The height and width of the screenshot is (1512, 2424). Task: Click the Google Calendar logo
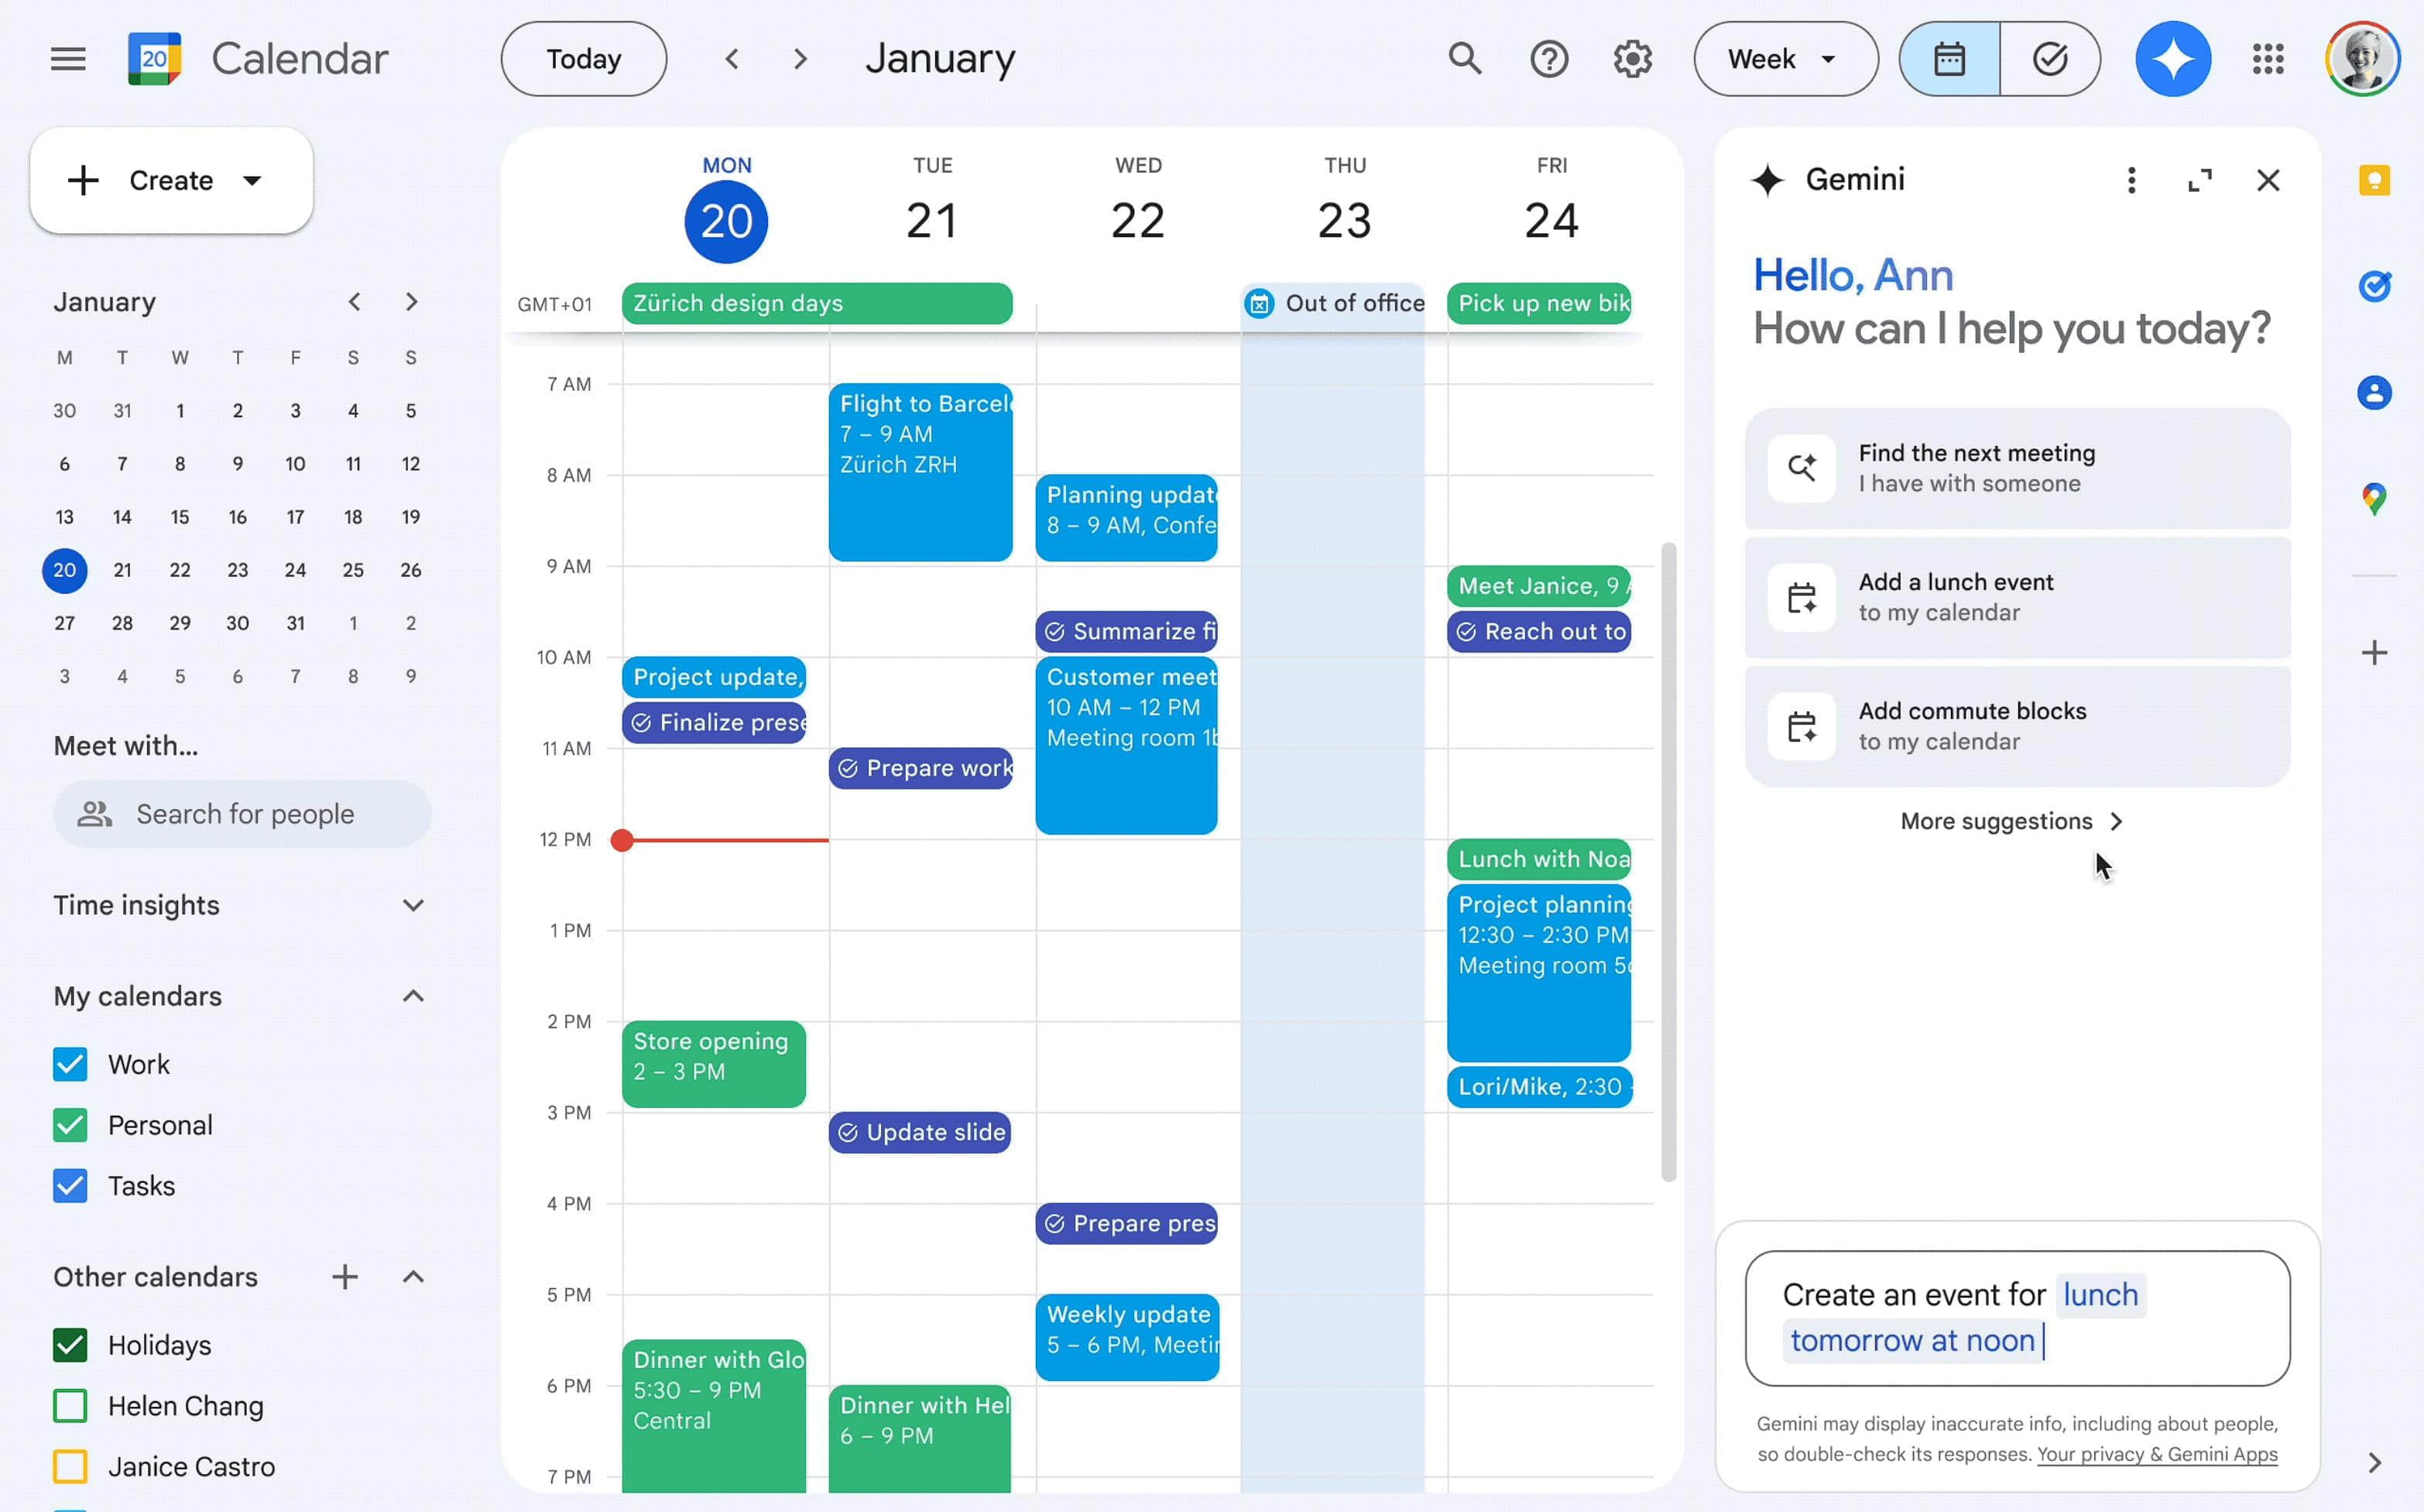(x=154, y=59)
